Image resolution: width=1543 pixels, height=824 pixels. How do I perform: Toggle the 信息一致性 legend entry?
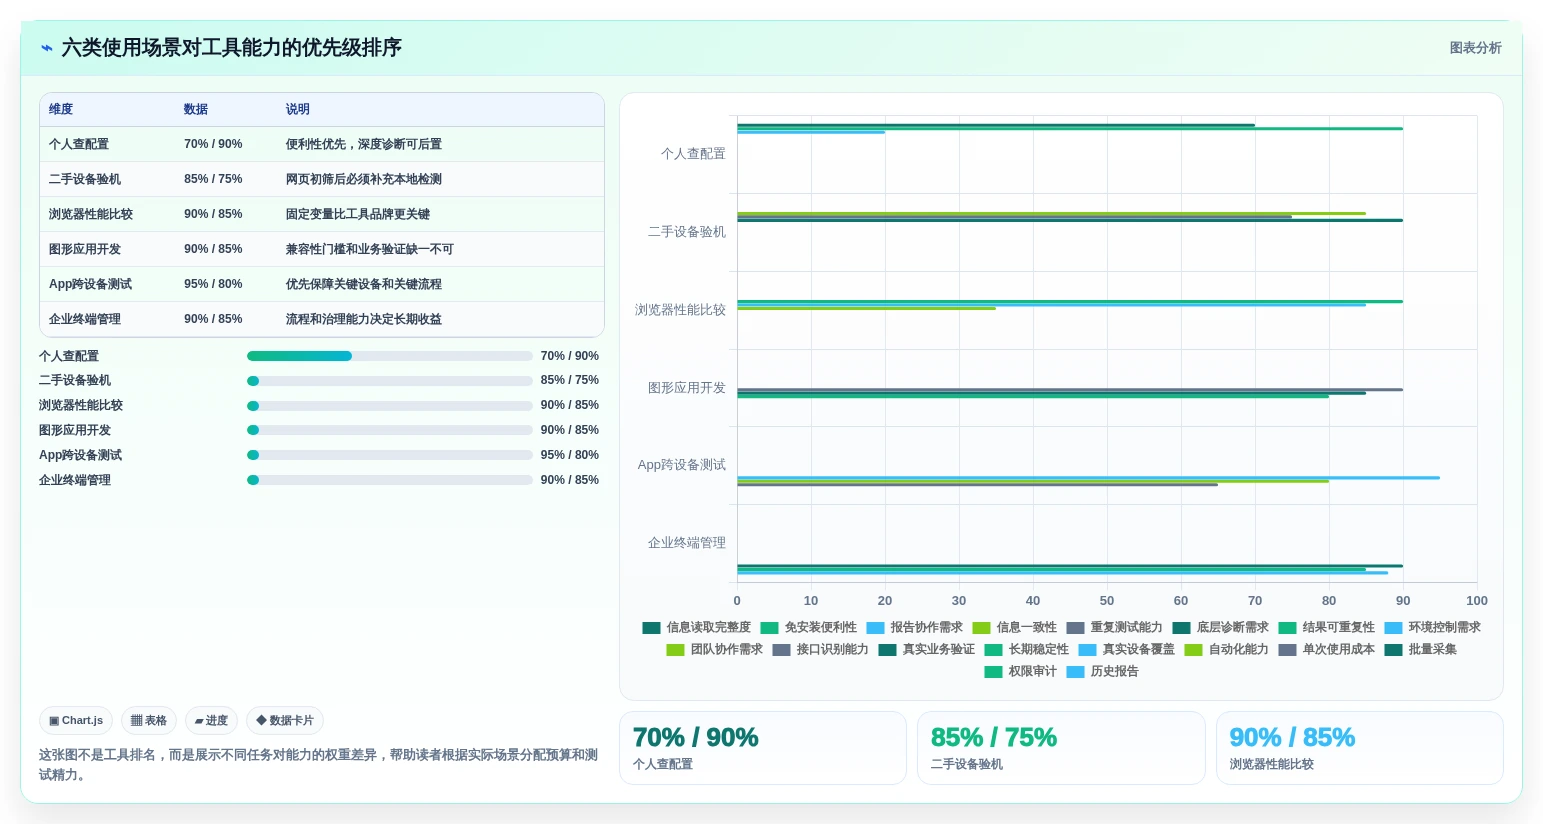1014,627
